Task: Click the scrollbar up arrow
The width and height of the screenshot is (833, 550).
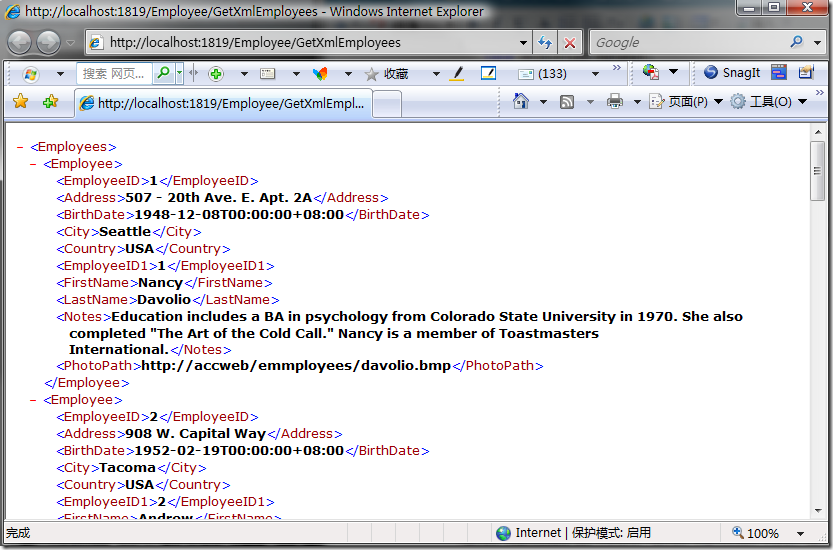Action: pyautogui.click(x=817, y=132)
